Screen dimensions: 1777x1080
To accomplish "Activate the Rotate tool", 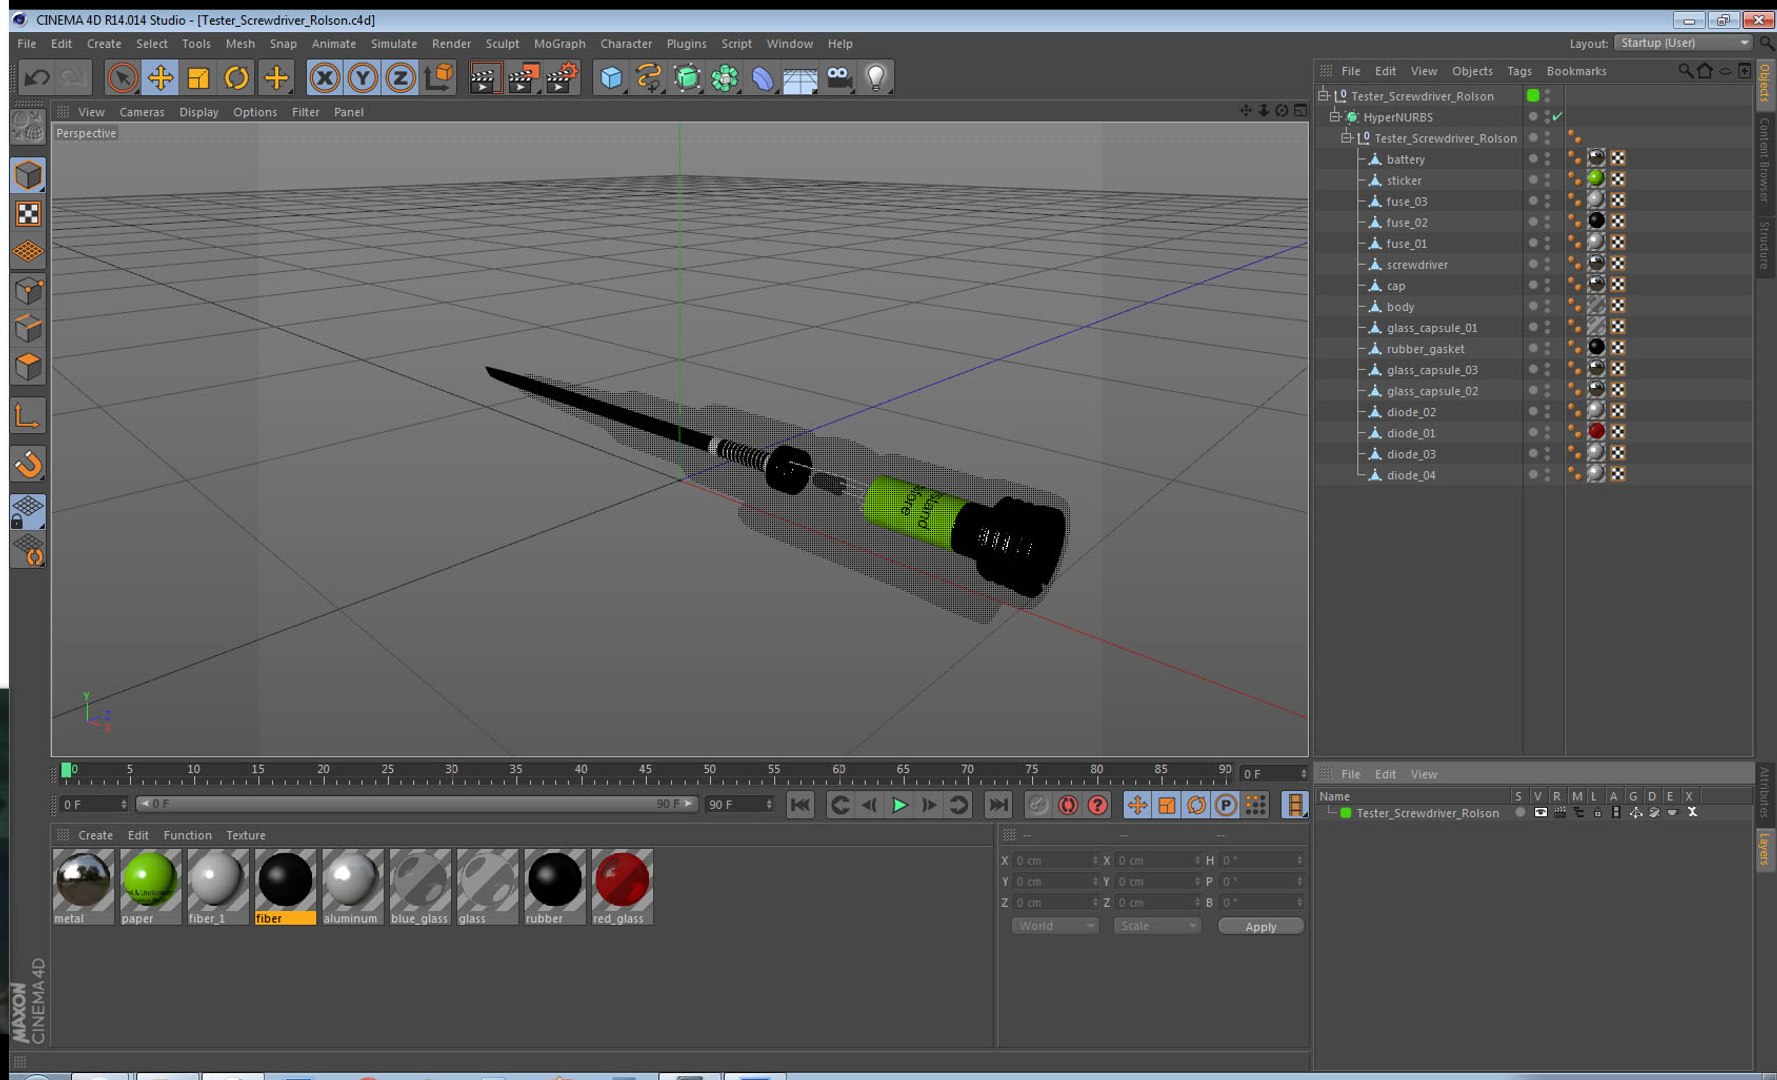I will [236, 78].
